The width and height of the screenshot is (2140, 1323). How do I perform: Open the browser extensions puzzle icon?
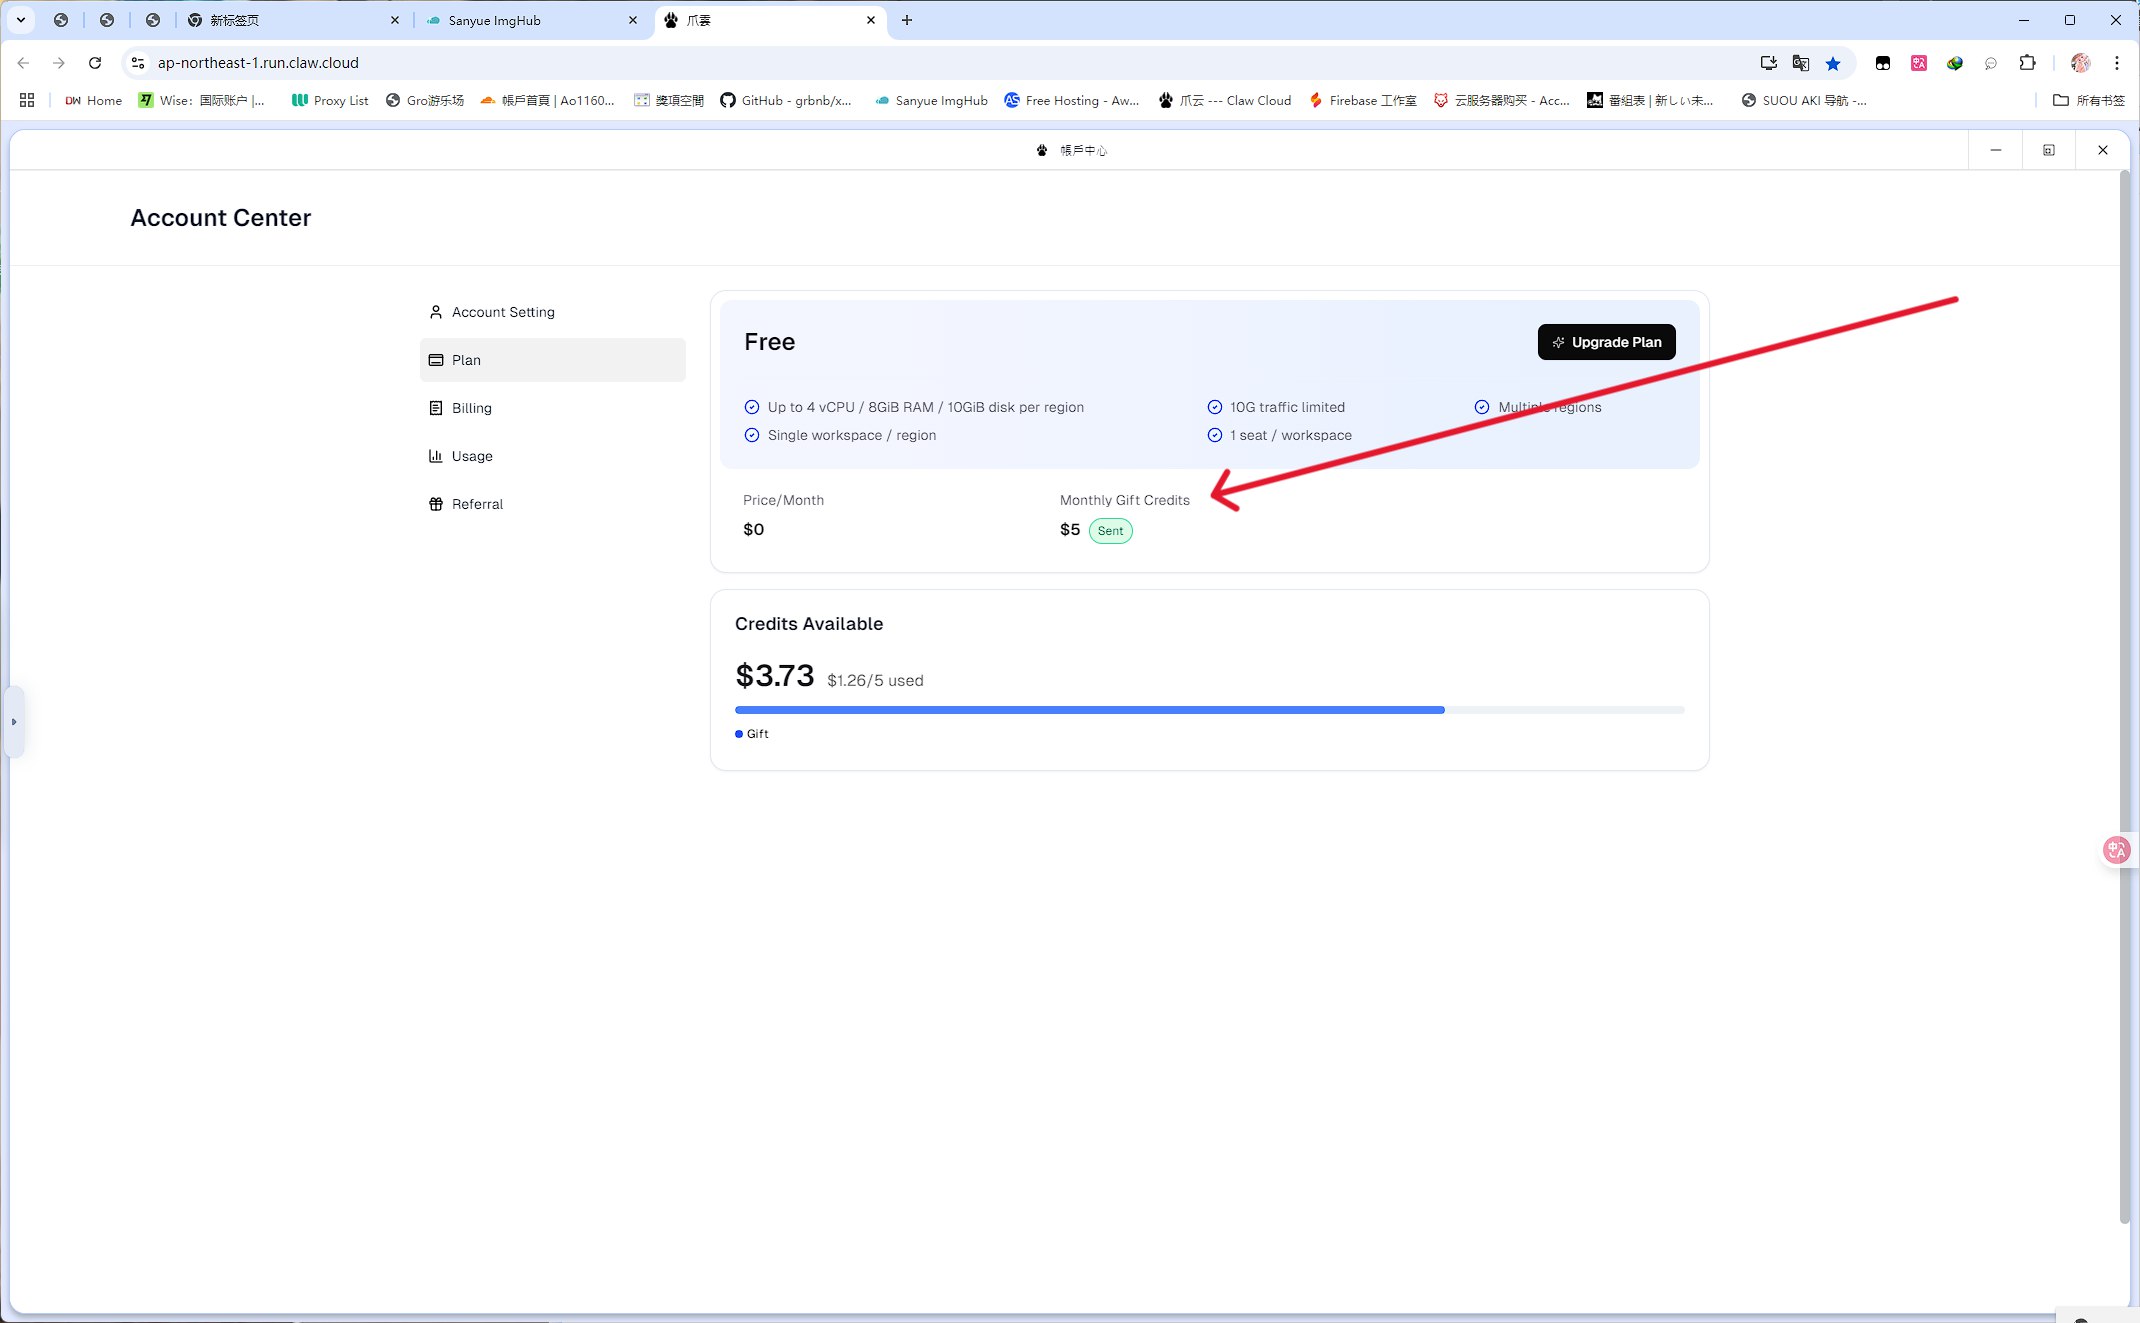[2027, 63]
